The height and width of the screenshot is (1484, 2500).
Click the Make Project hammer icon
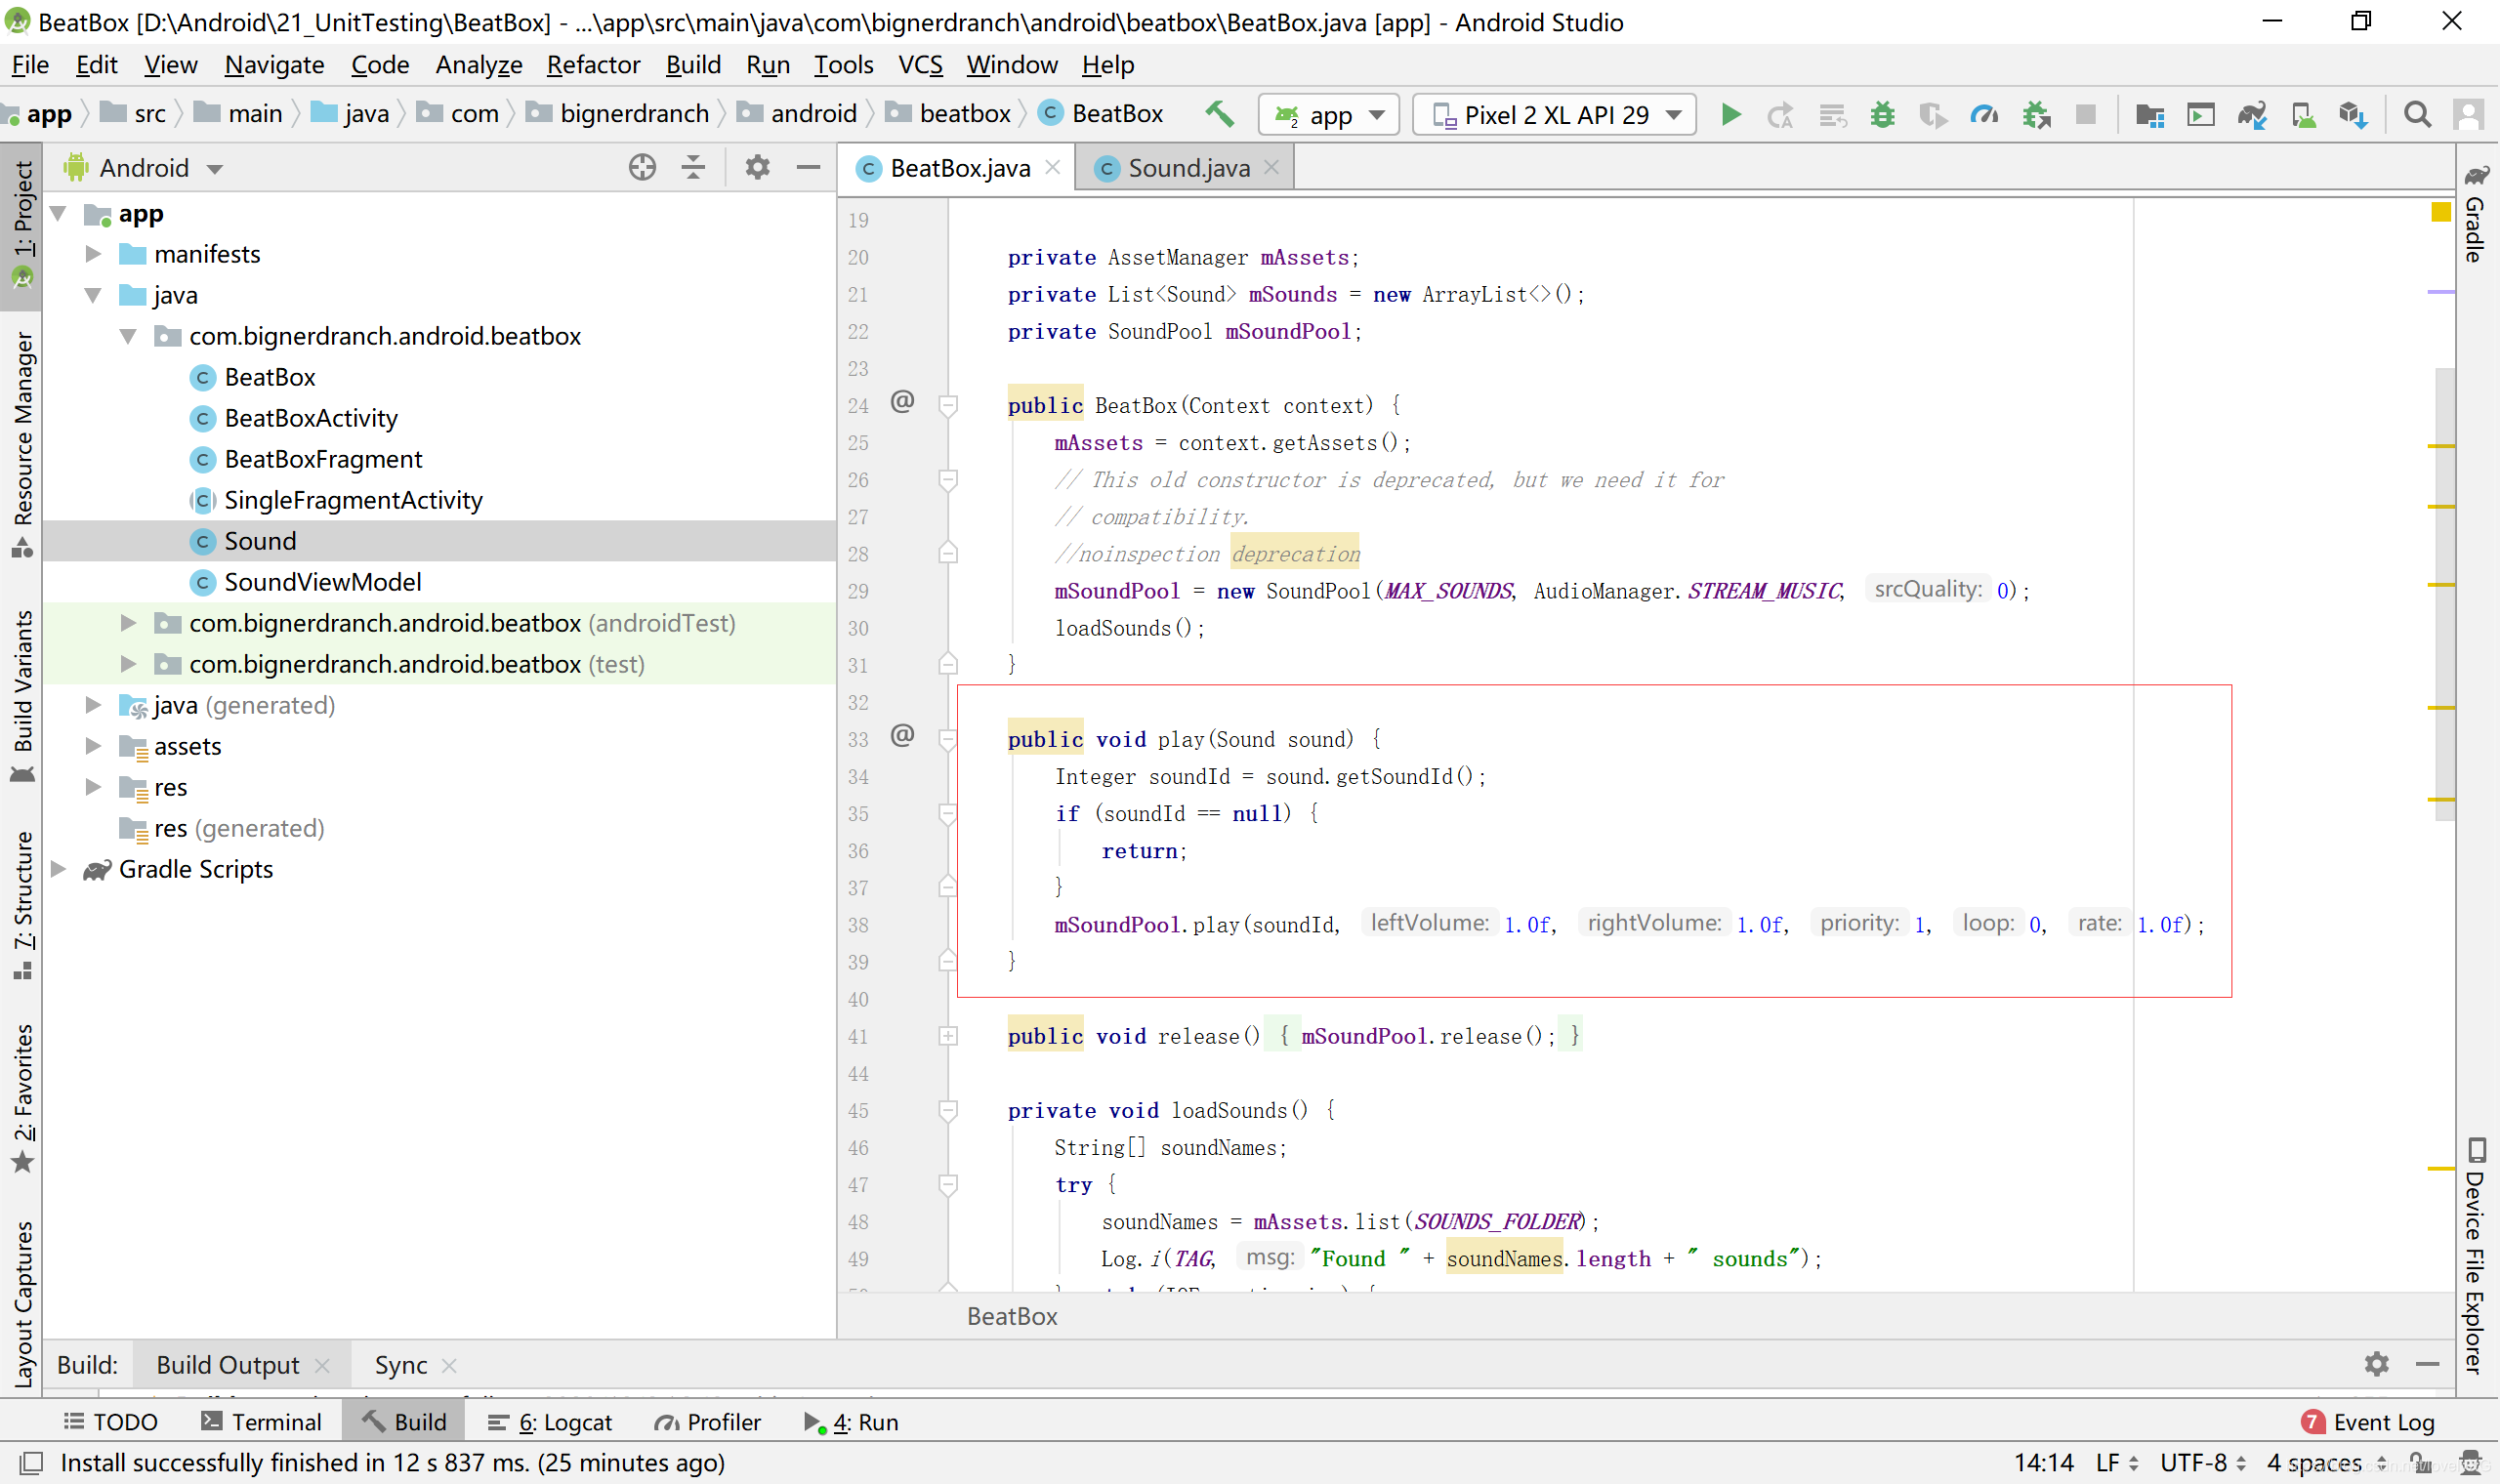[1218, 114]
